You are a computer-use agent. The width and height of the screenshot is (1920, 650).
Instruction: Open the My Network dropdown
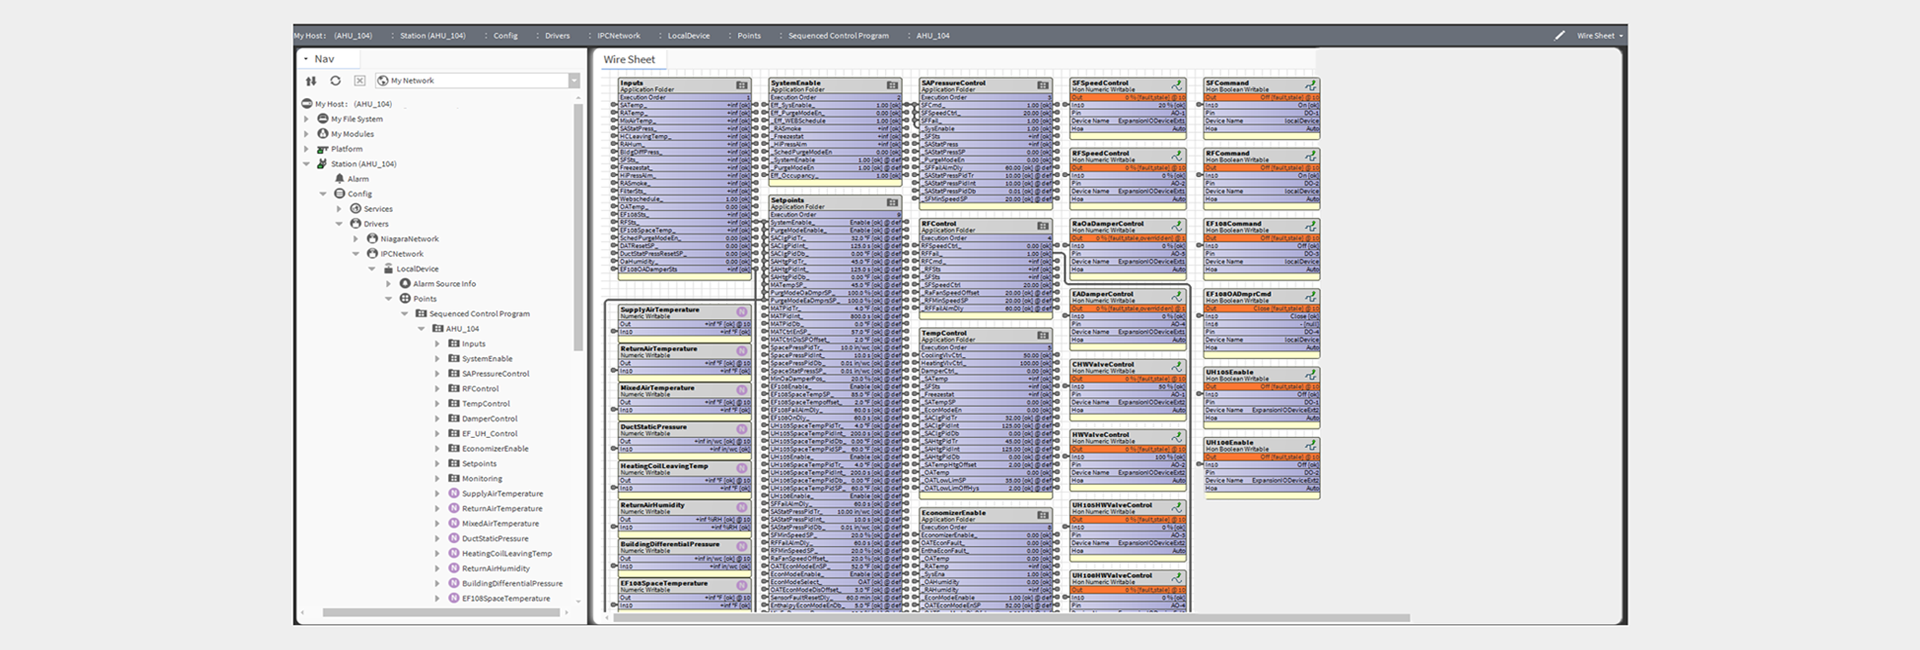pos(574,81)
